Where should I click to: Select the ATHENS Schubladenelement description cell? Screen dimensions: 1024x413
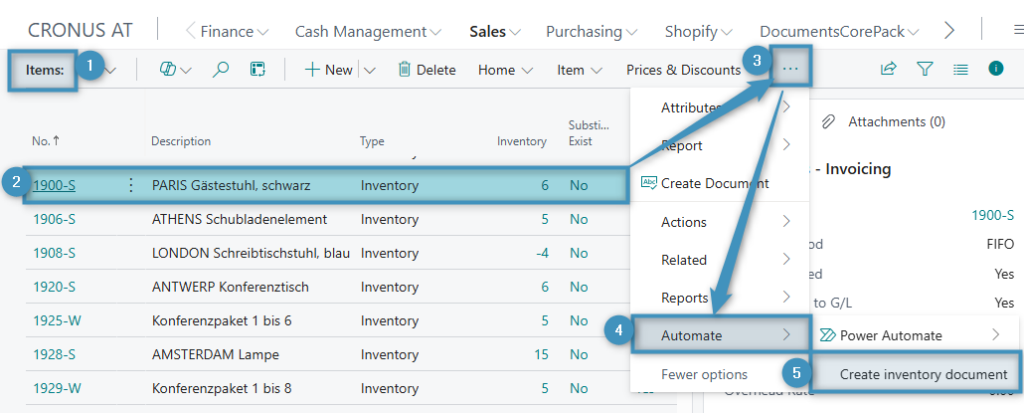(240, 220)
